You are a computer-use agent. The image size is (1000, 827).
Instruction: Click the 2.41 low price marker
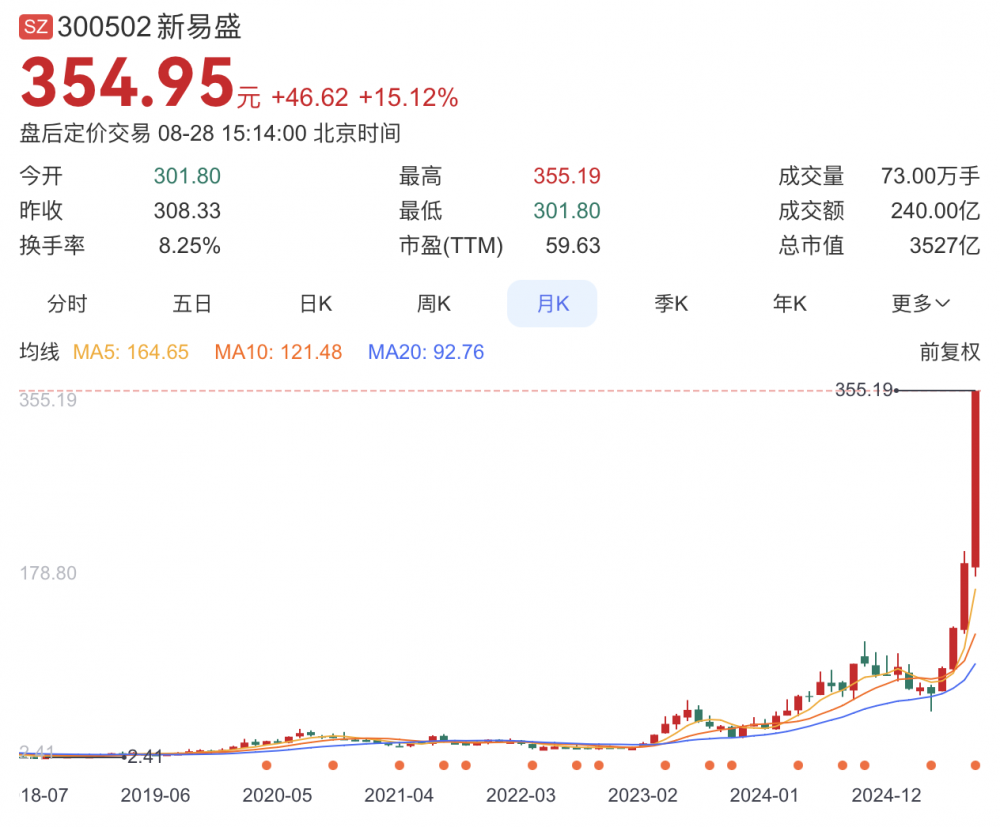click(144, 757)
